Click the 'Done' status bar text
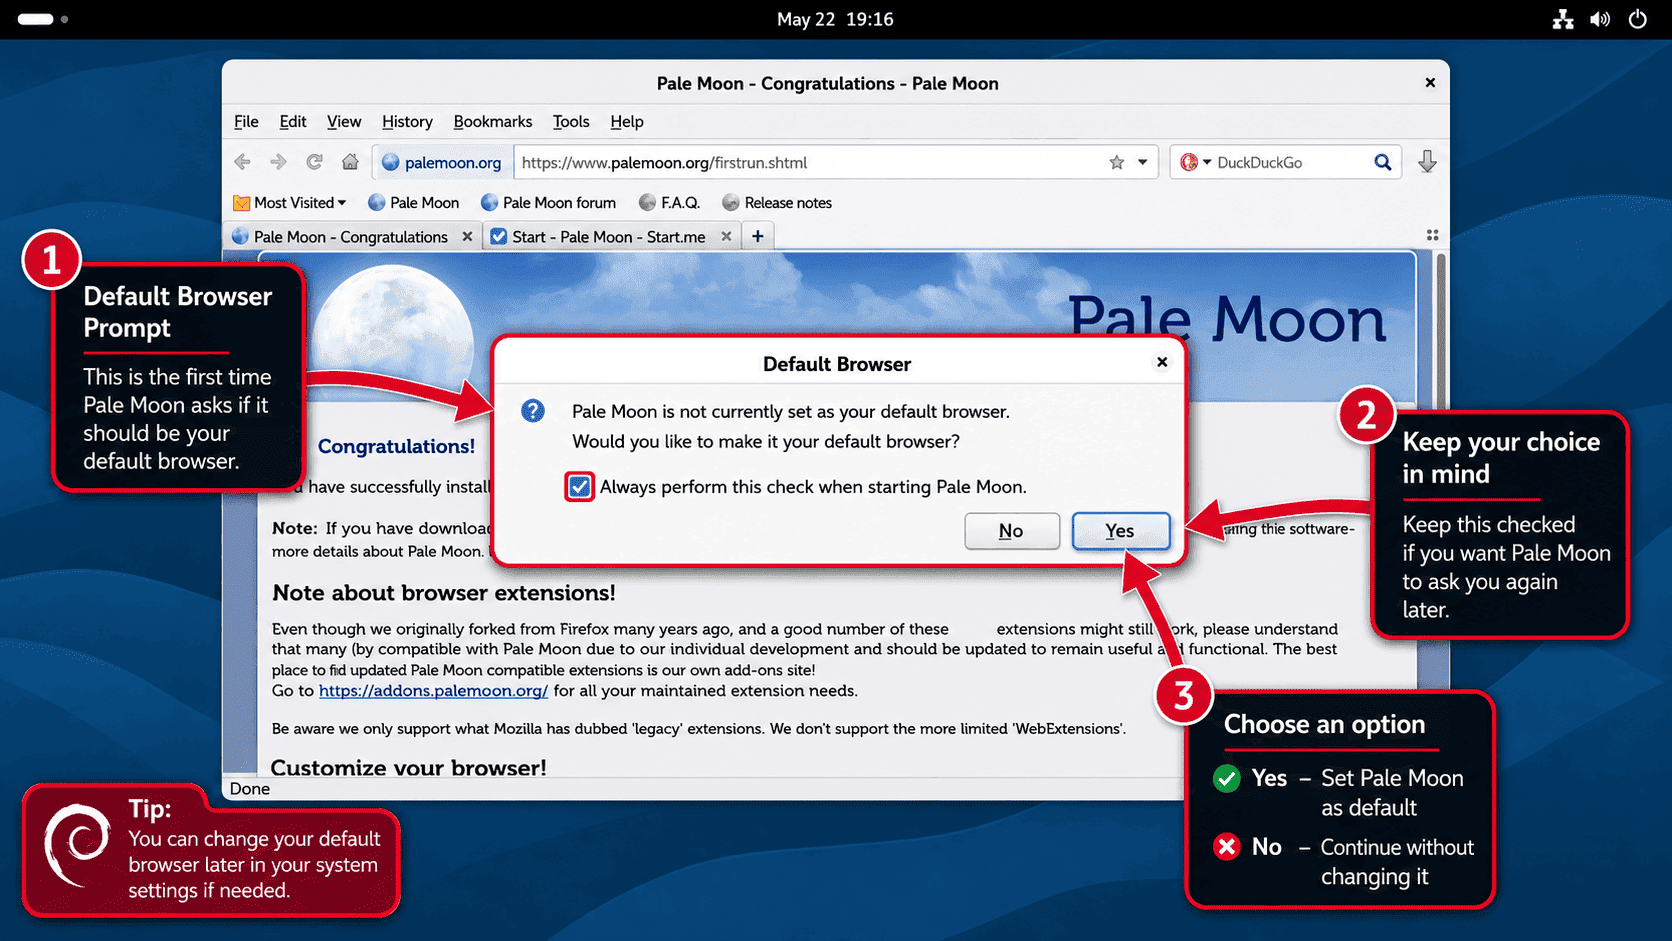This screenshot has width=1672, height=941. click(250, 789)
